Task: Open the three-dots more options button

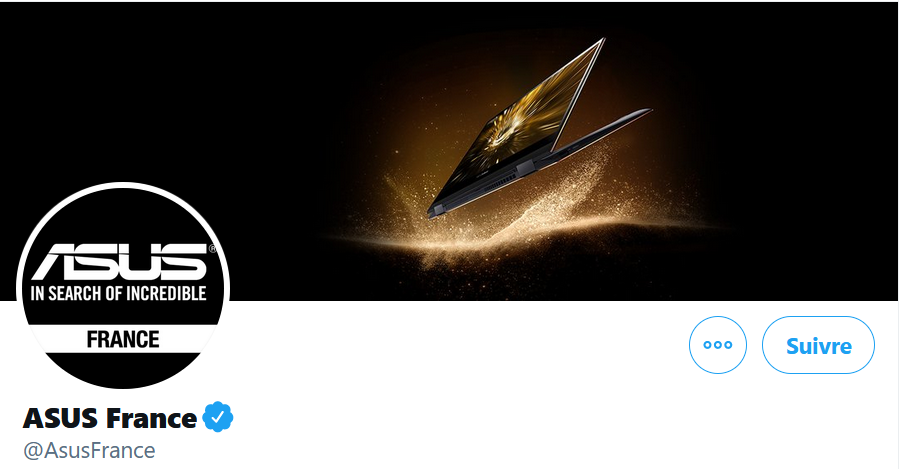Action: (717, 345)
